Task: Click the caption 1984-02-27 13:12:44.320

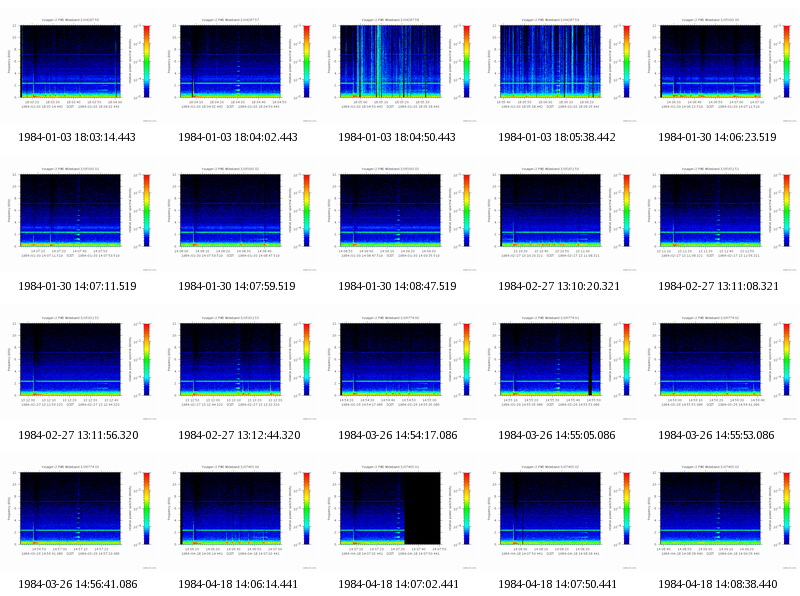Action: tap(239, 435)
